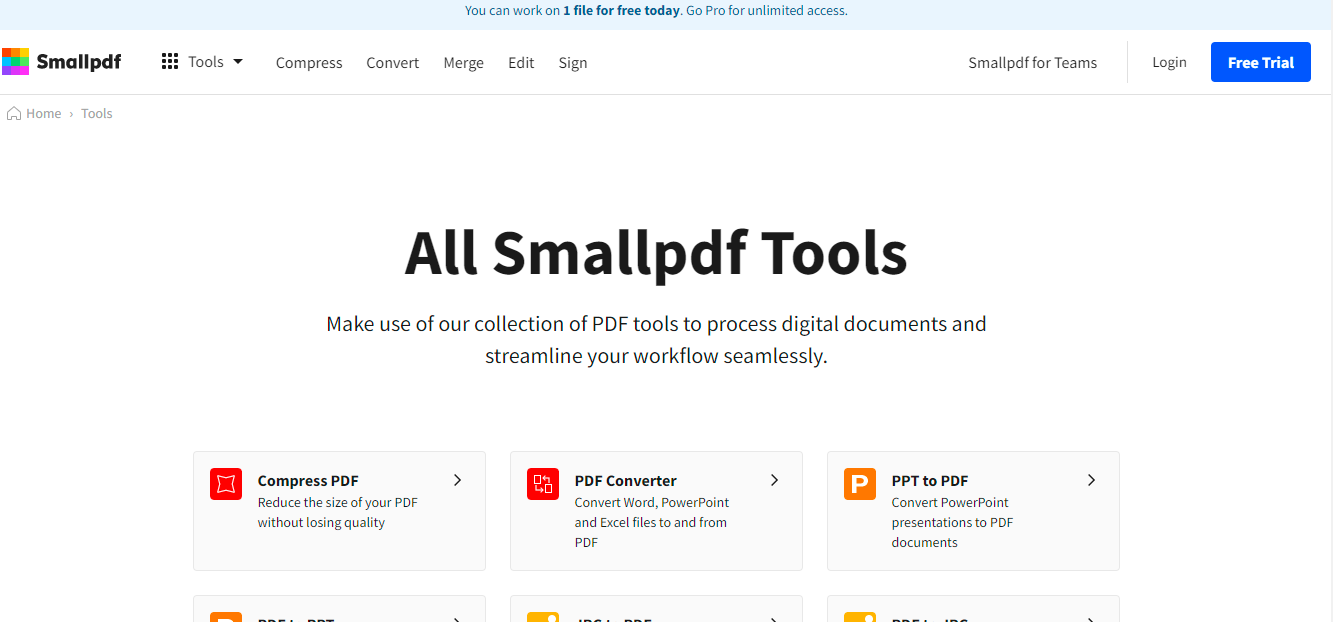Click "Convert Word, PowerPoint and Excel files" description
This screenshot has width=1333, height=622.
coord(652,523)
